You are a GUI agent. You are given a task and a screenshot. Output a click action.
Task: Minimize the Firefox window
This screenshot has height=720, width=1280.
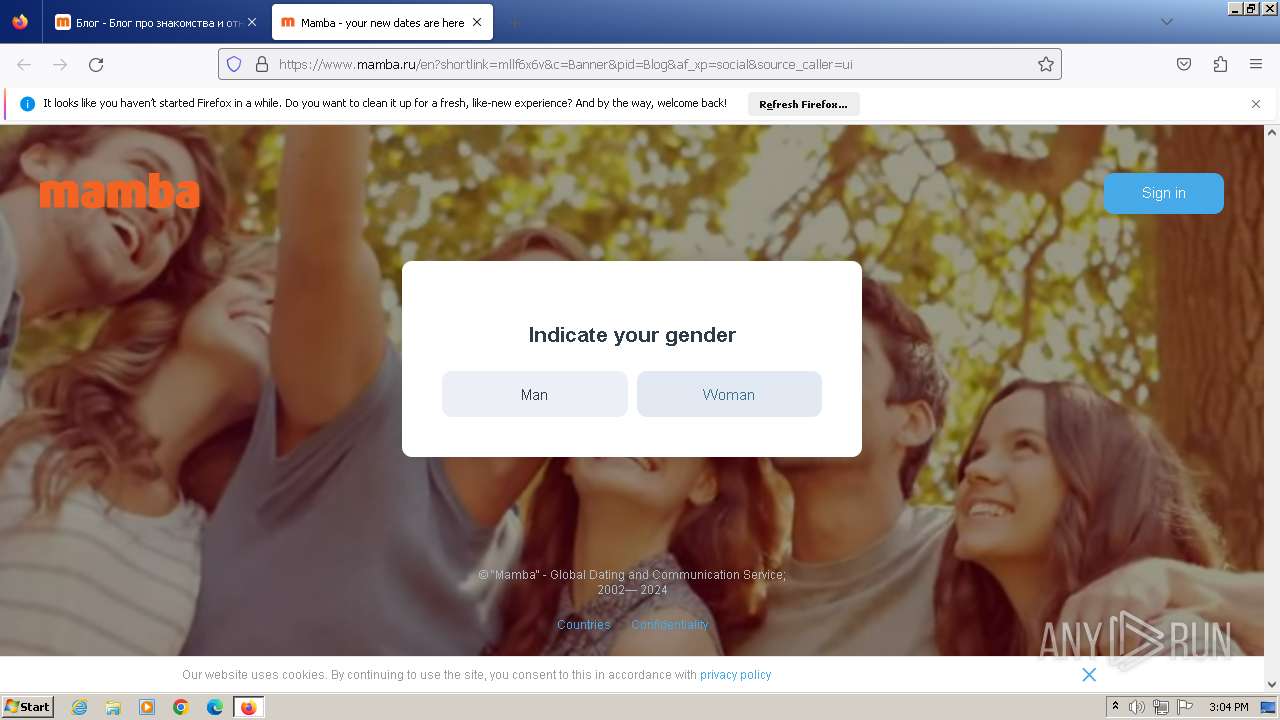pyautogui.click(x=1235, y=8)
